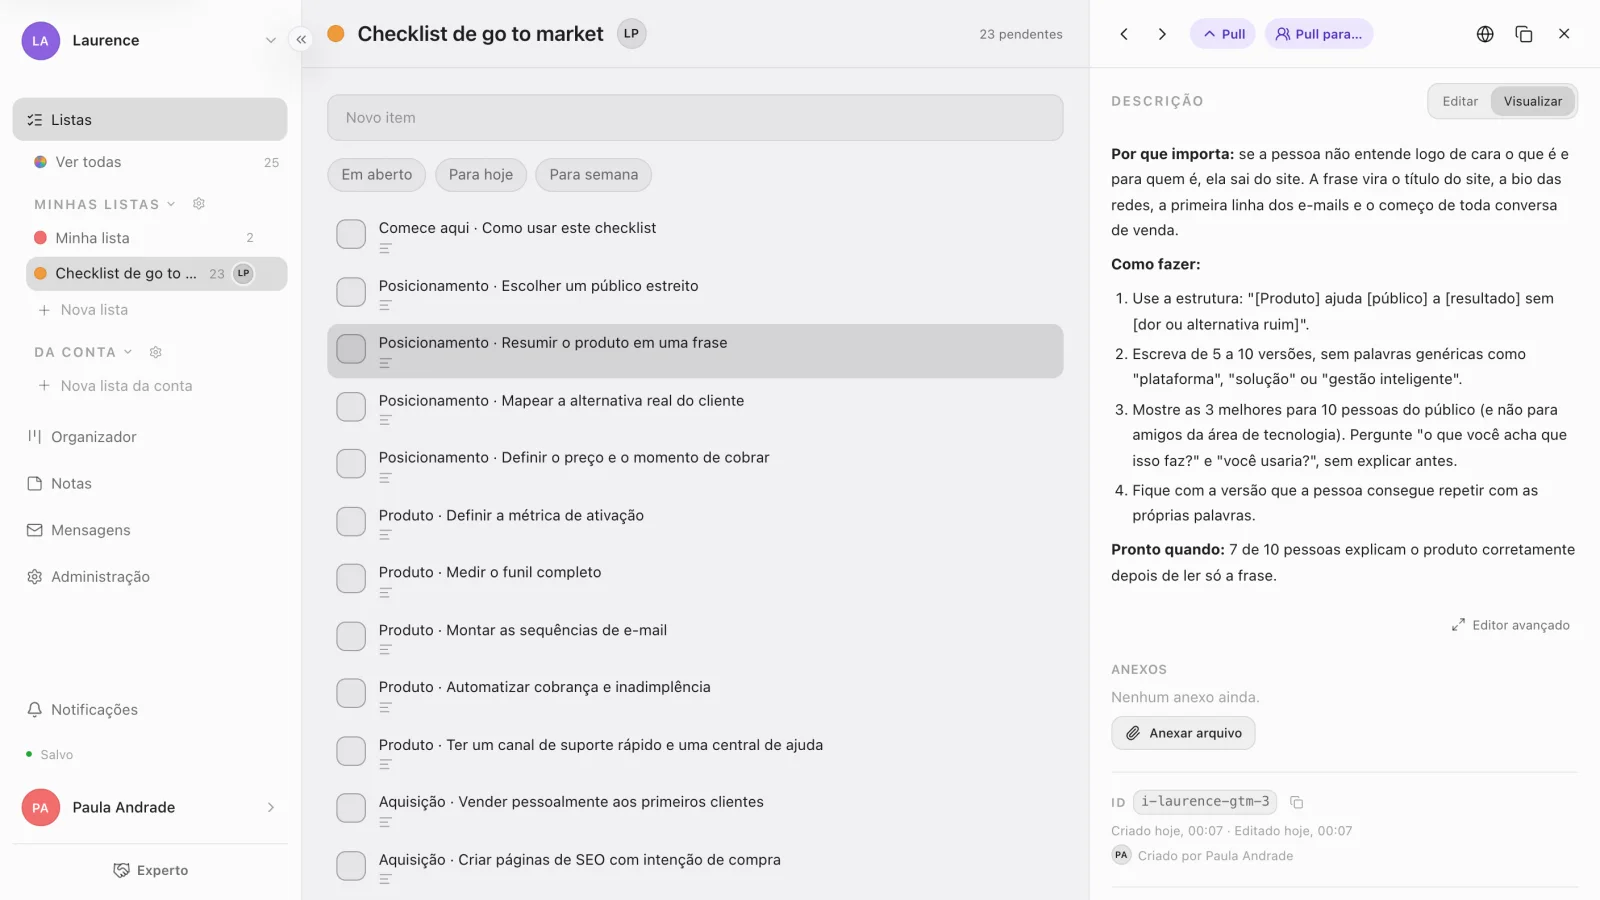Viewport: 1600px width, 900px height.
Task: Expand Paula Andrade user menu chevron
Action: click(270, 808)
